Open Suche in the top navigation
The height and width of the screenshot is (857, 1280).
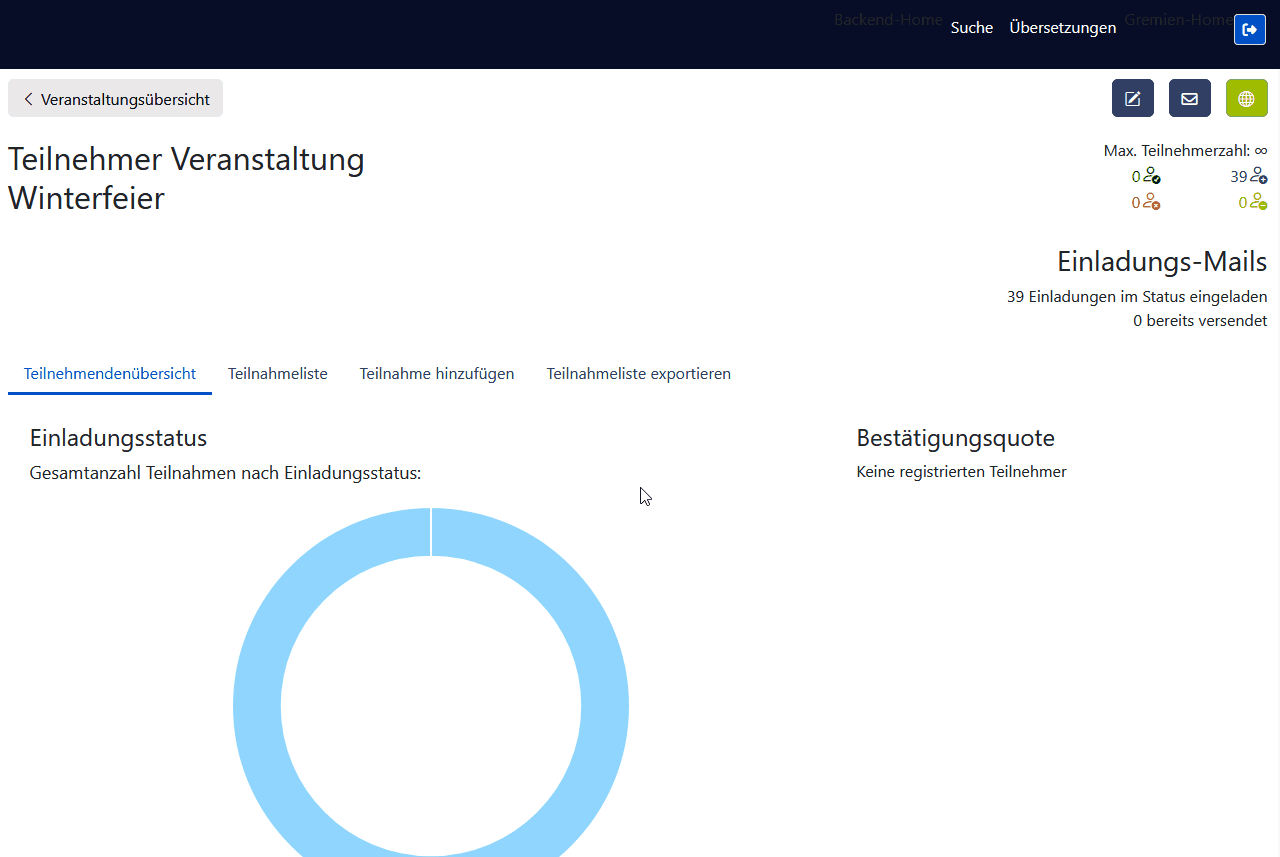pyautogui.click(x=971, y=27)
